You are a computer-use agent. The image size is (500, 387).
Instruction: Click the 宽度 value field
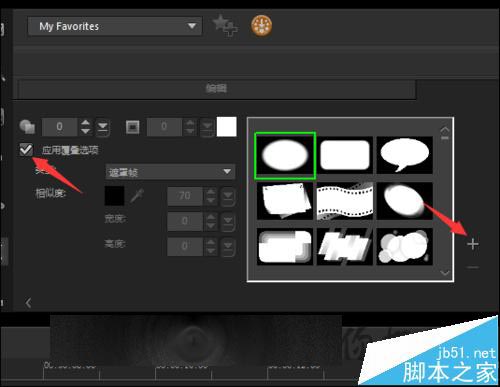pyautogui.click(x=185, y=221)
